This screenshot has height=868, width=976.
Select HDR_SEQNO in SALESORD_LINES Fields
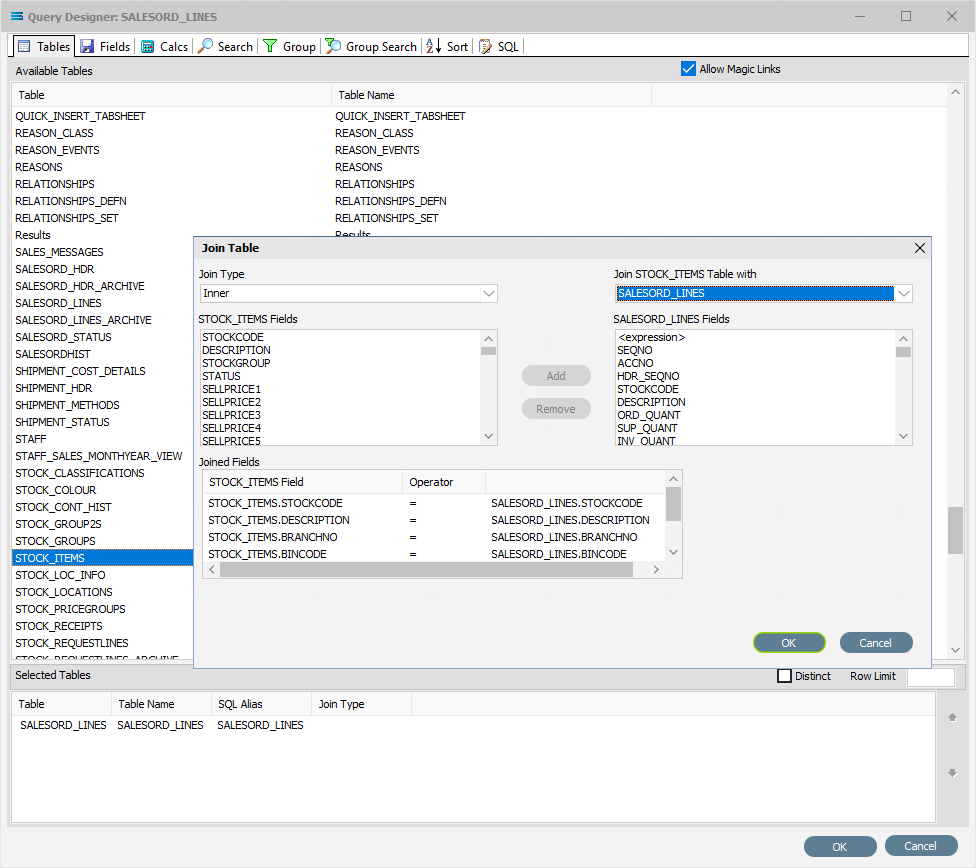(x=648, y=376)
